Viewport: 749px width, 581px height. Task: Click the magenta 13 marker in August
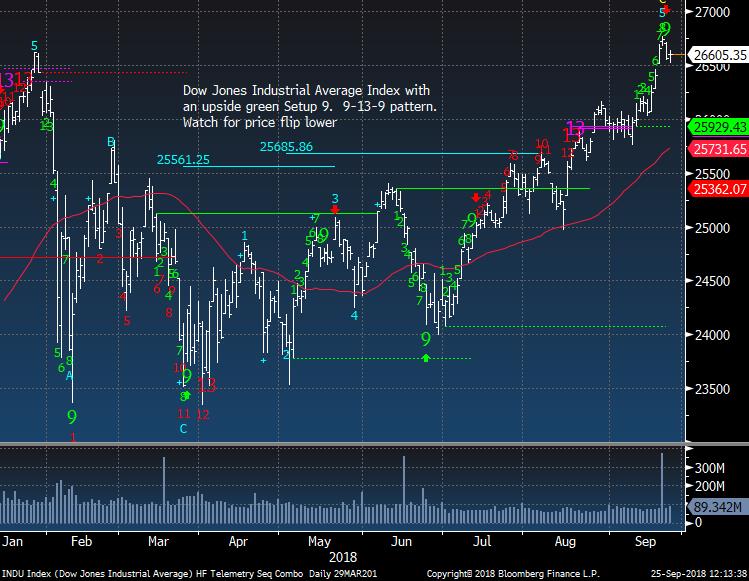(576, 130)
